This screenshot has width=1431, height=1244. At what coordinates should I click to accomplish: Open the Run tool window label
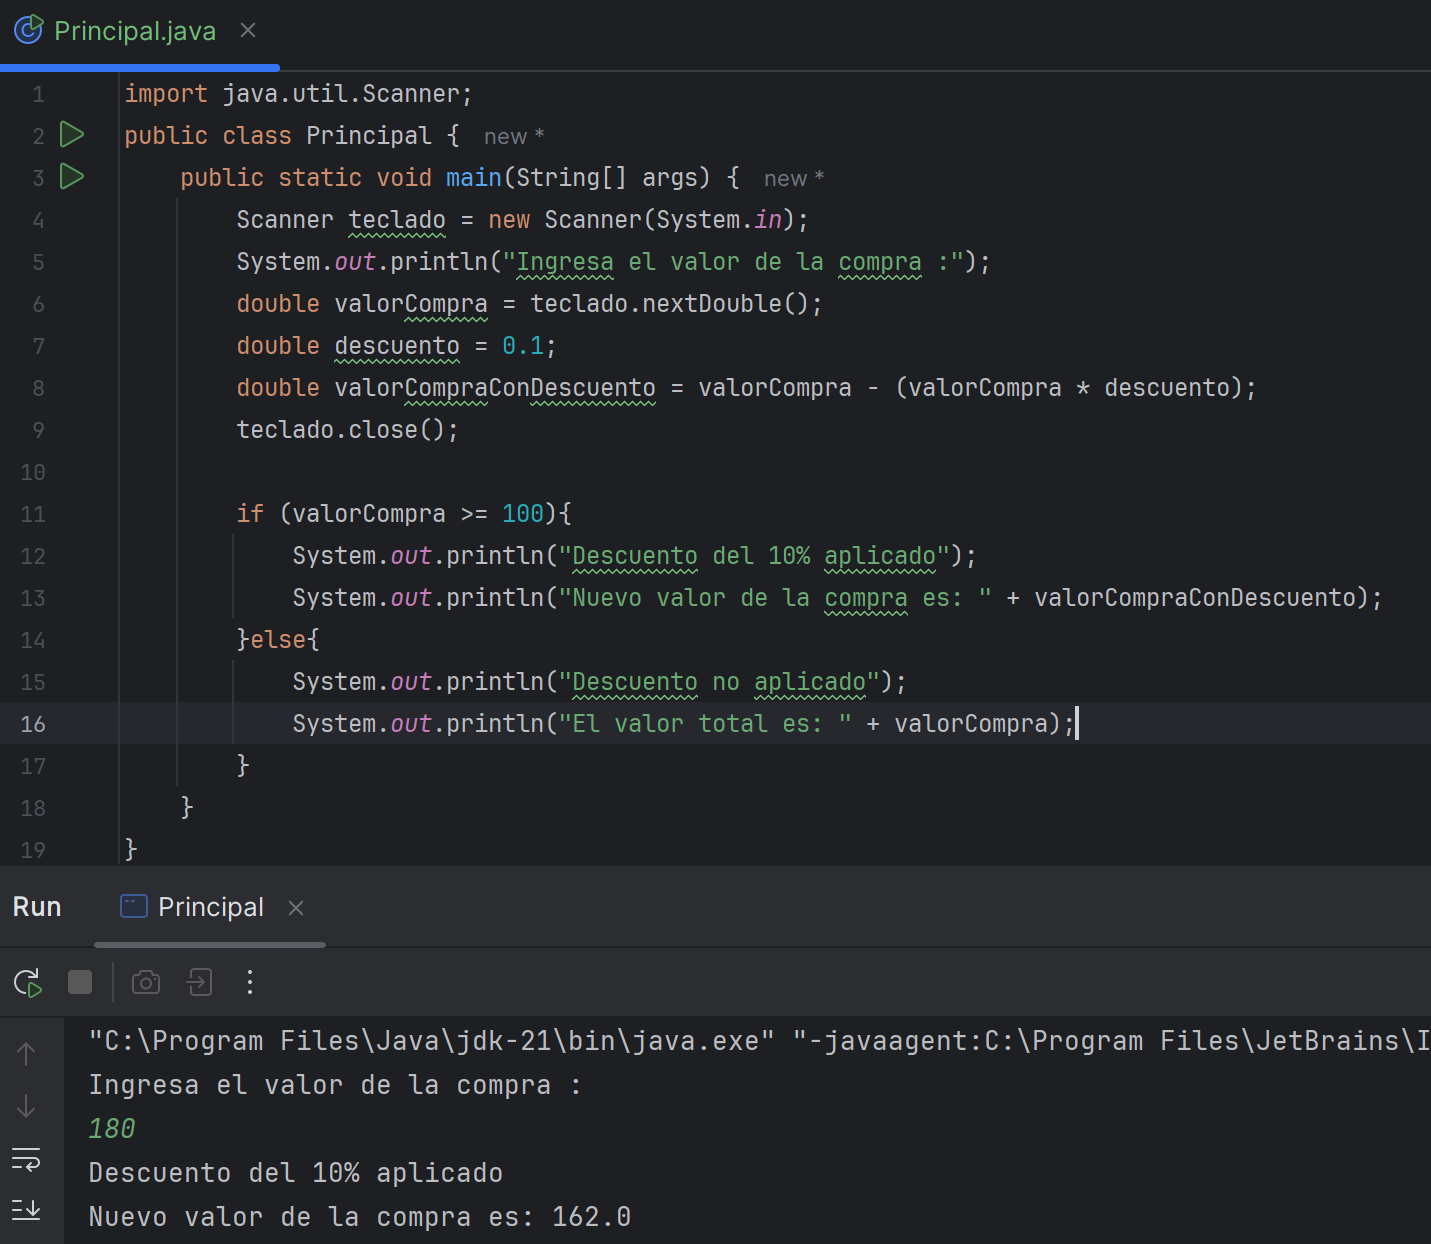[x=37, y=907]
